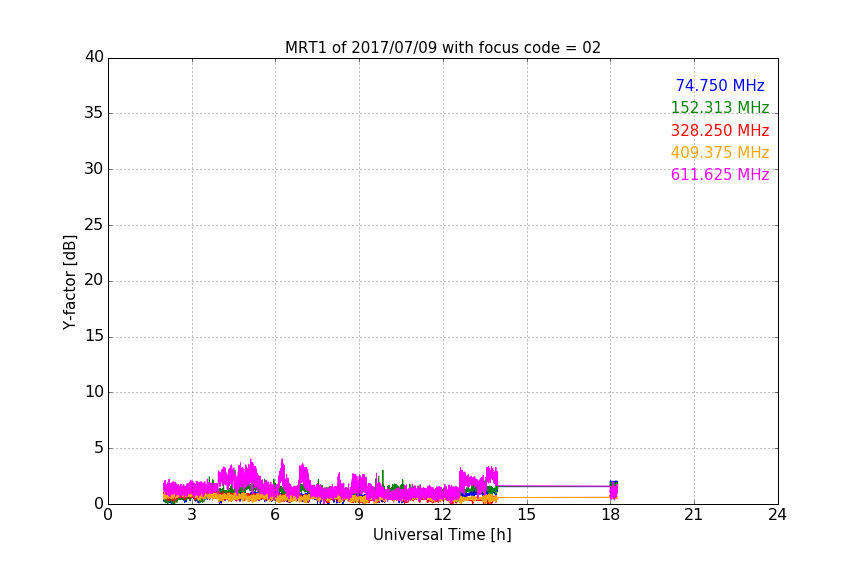The width and height of the screenshot is (864, 576).
Task: Select the 328.250 MHz legend label
Action: (720, 130)
